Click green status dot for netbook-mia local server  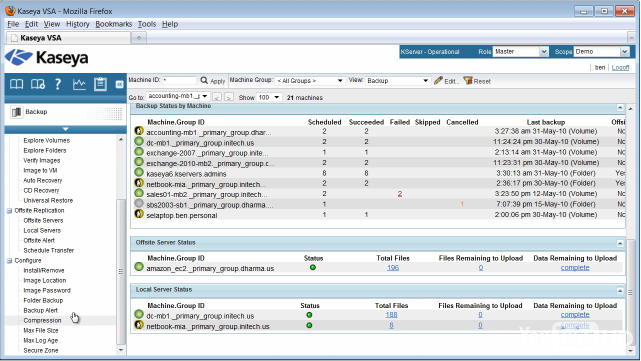[x=309, y=325]
